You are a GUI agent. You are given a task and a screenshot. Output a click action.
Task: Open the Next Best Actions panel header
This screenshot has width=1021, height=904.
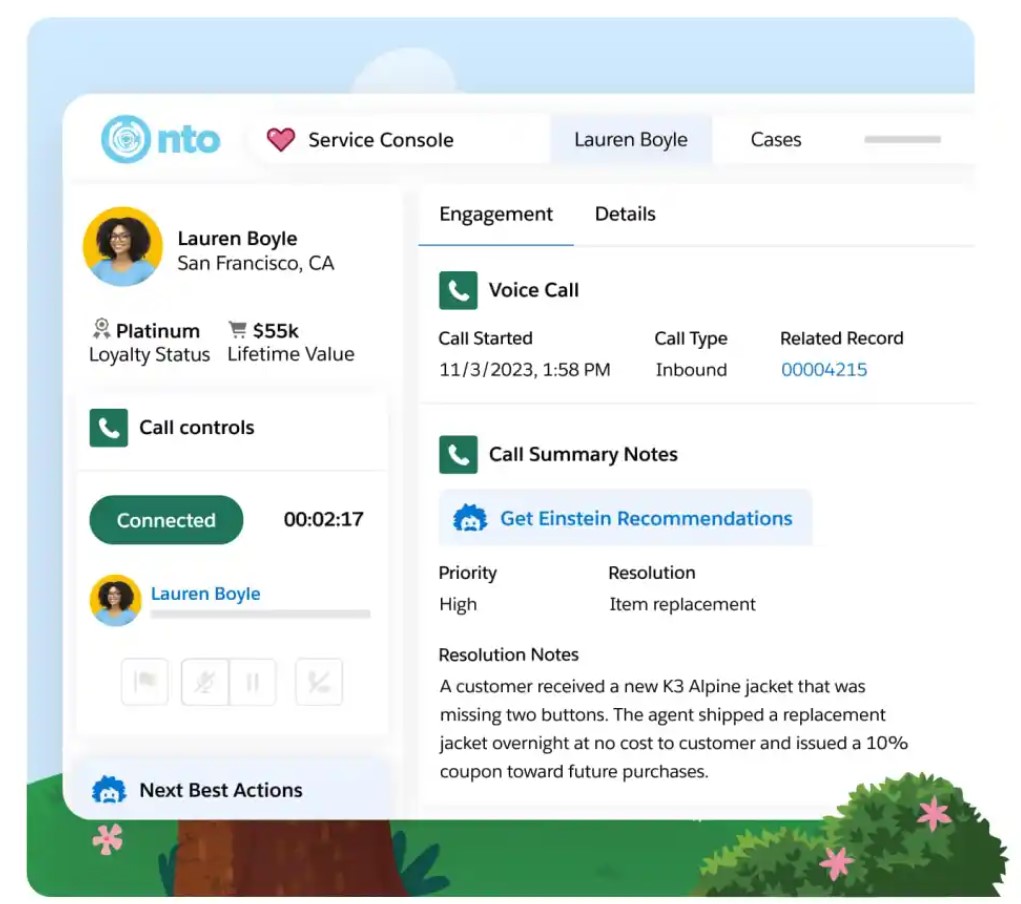pos(231,789)
